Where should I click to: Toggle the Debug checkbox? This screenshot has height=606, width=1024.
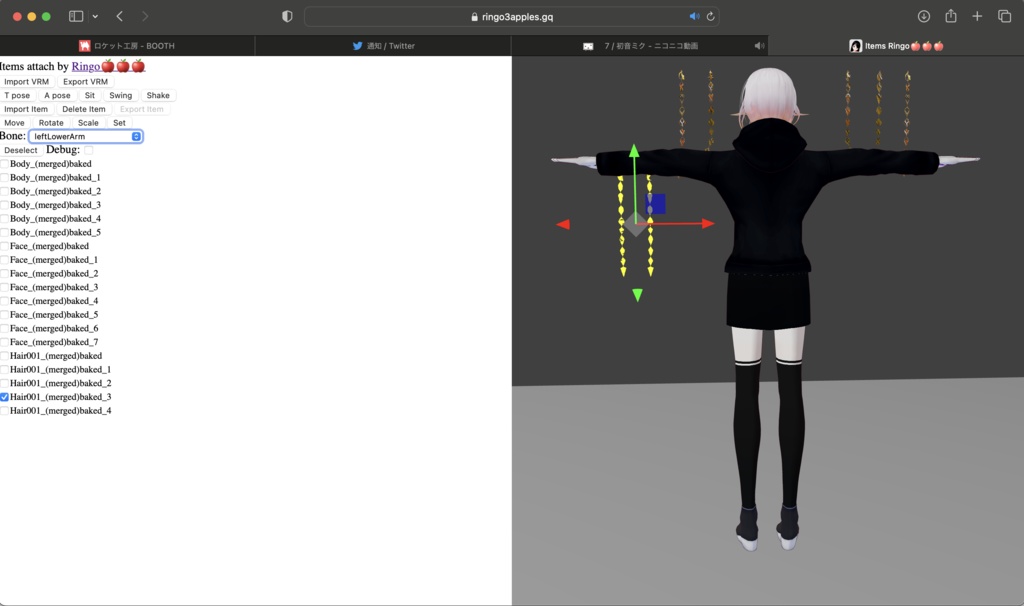tap(88, 150)
